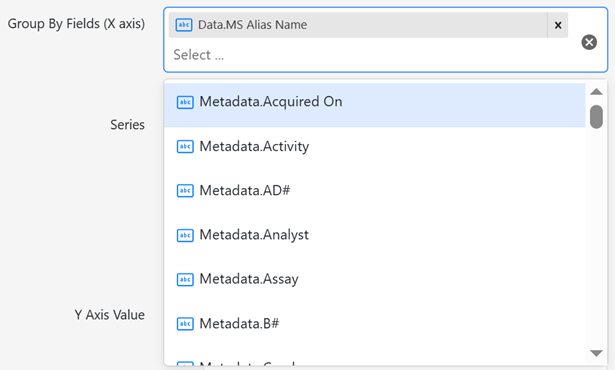Image resolution: width=615 pixels, height=370 pixels.
Task: Click the abc icon on Data.MS Alias Name
Action: (184, 25)
